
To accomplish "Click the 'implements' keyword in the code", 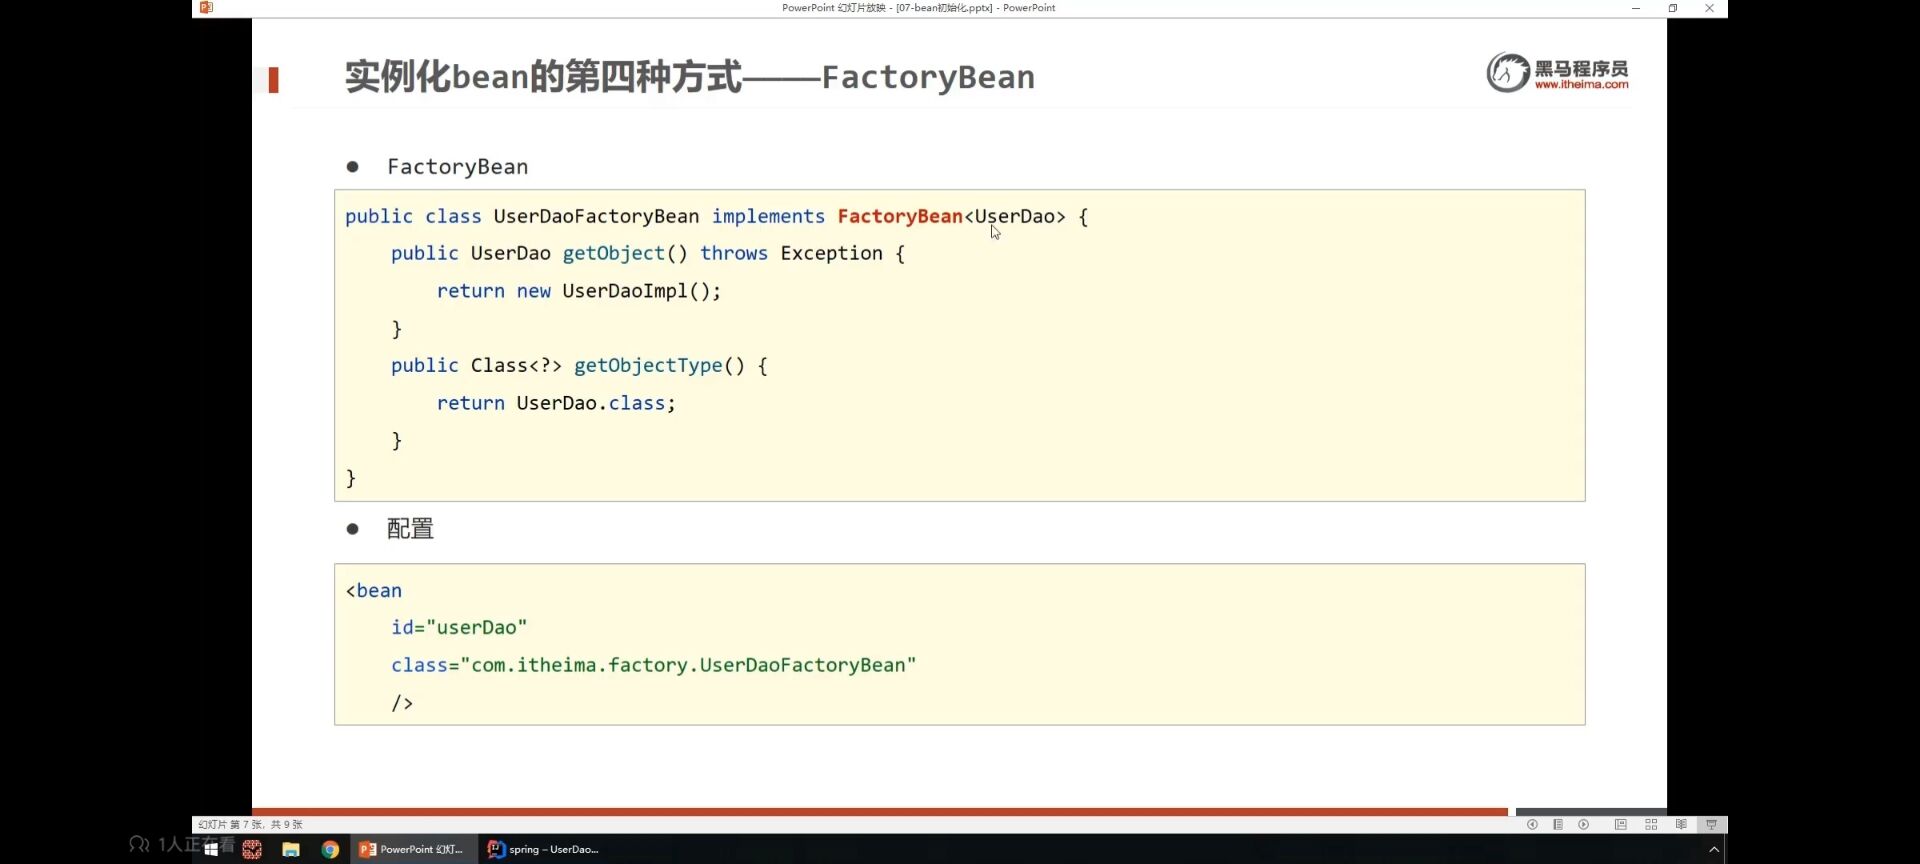I will [768, 216].
